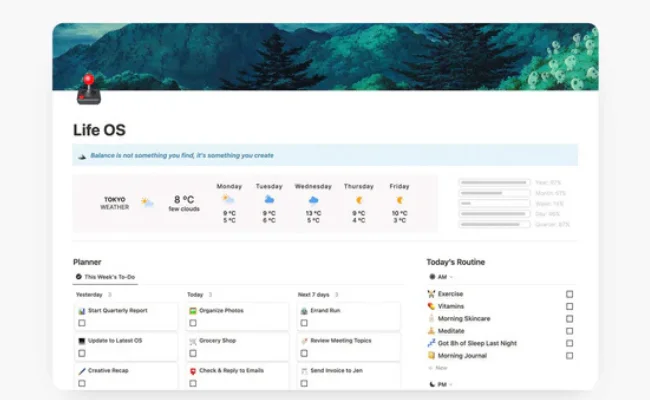
Task: Click the pen icon on Creative Recap
Action: pos(82,371)
